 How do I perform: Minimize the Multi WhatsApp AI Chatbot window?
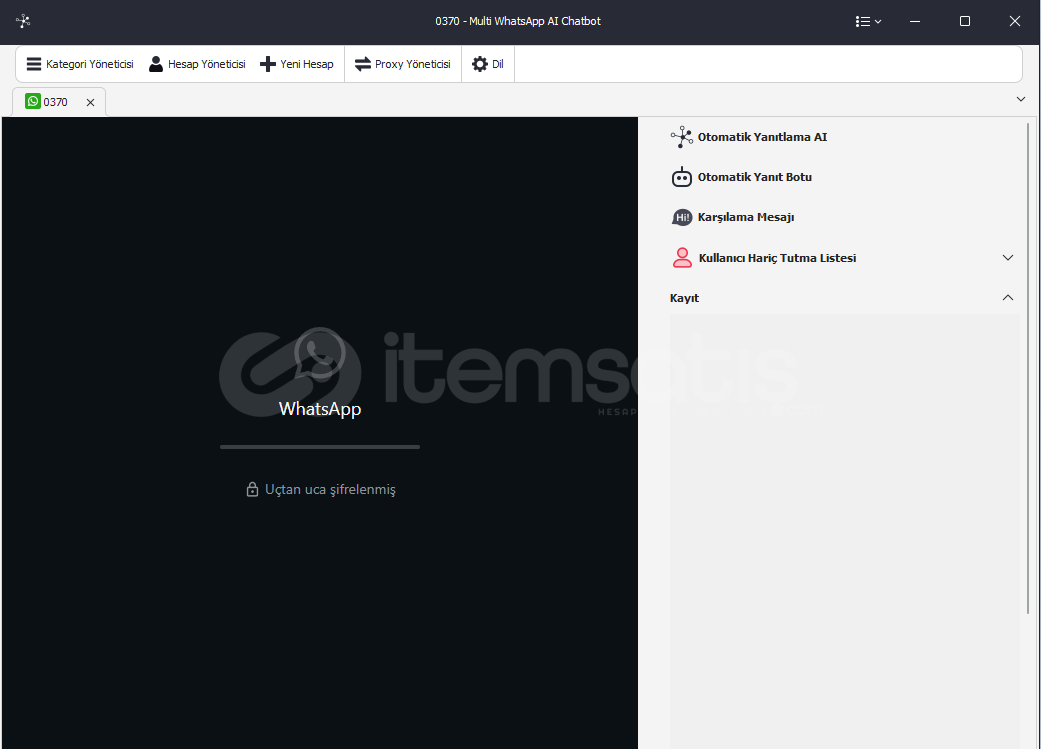click(915, 21)
